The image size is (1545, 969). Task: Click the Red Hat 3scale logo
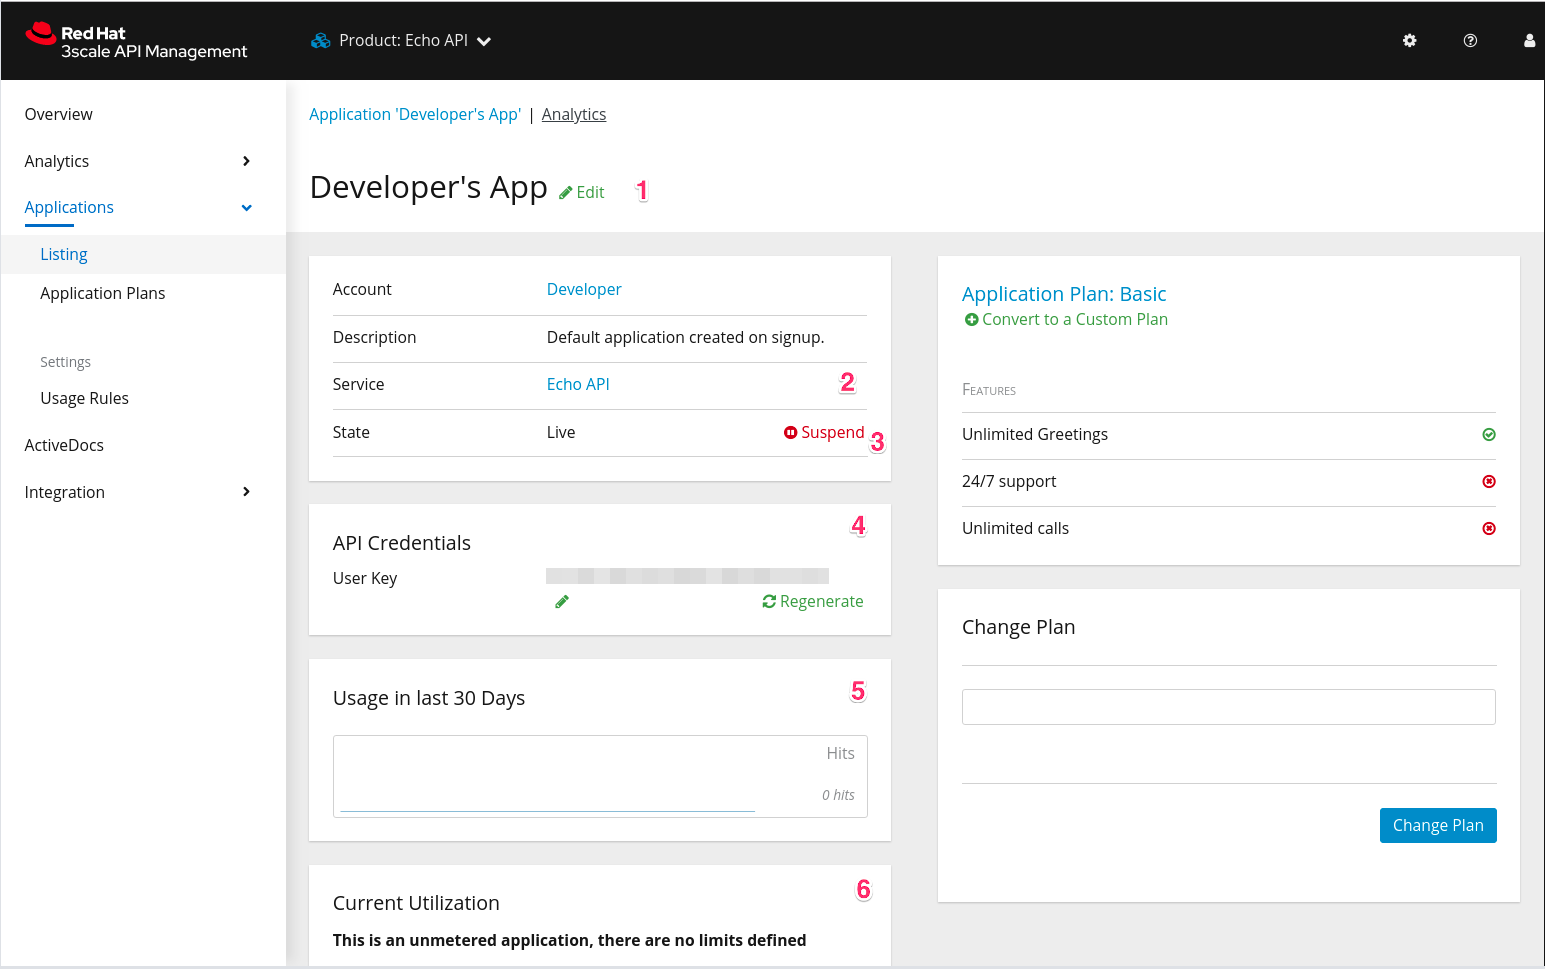(x=136, y=41)
